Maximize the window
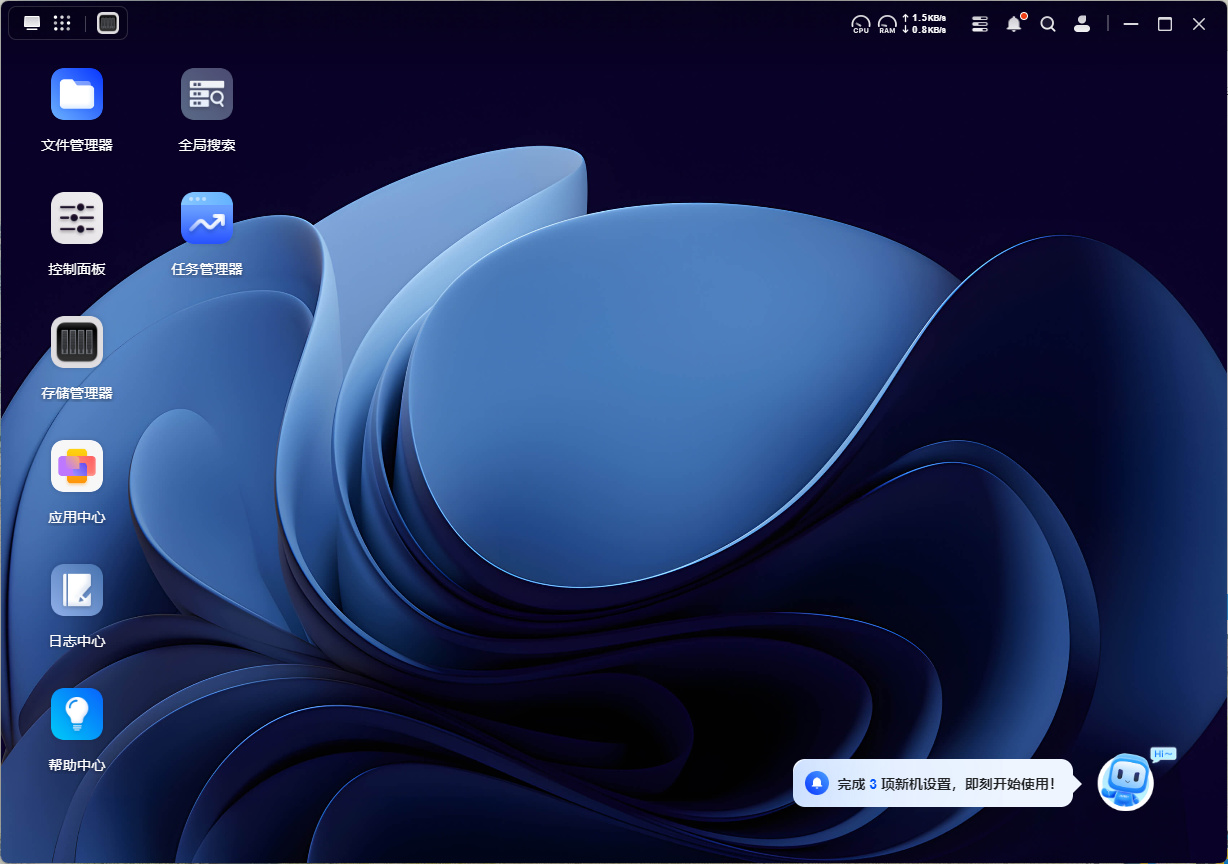 (x=1165, y=24)
